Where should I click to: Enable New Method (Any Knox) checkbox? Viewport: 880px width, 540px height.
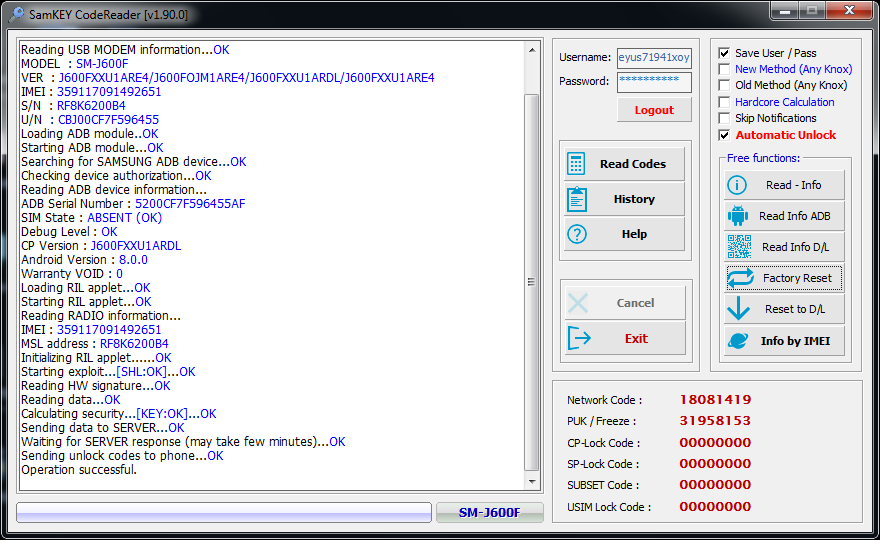[x=725, y=69]
